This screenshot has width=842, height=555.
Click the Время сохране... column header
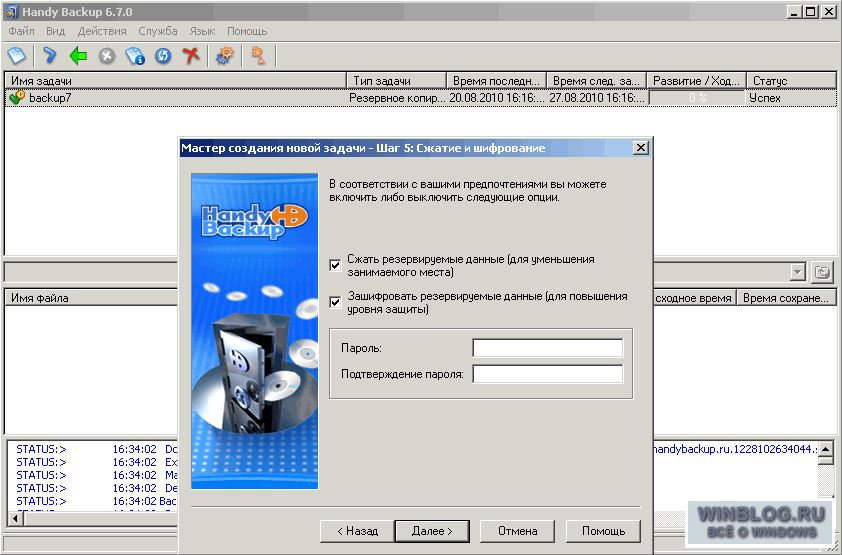coord(786,298)
